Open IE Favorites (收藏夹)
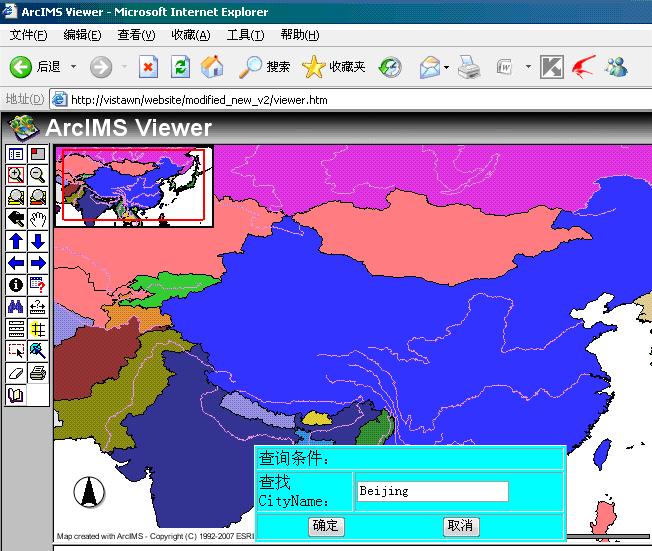The height and width of the screenshot is (551, 652). [334, 67]
